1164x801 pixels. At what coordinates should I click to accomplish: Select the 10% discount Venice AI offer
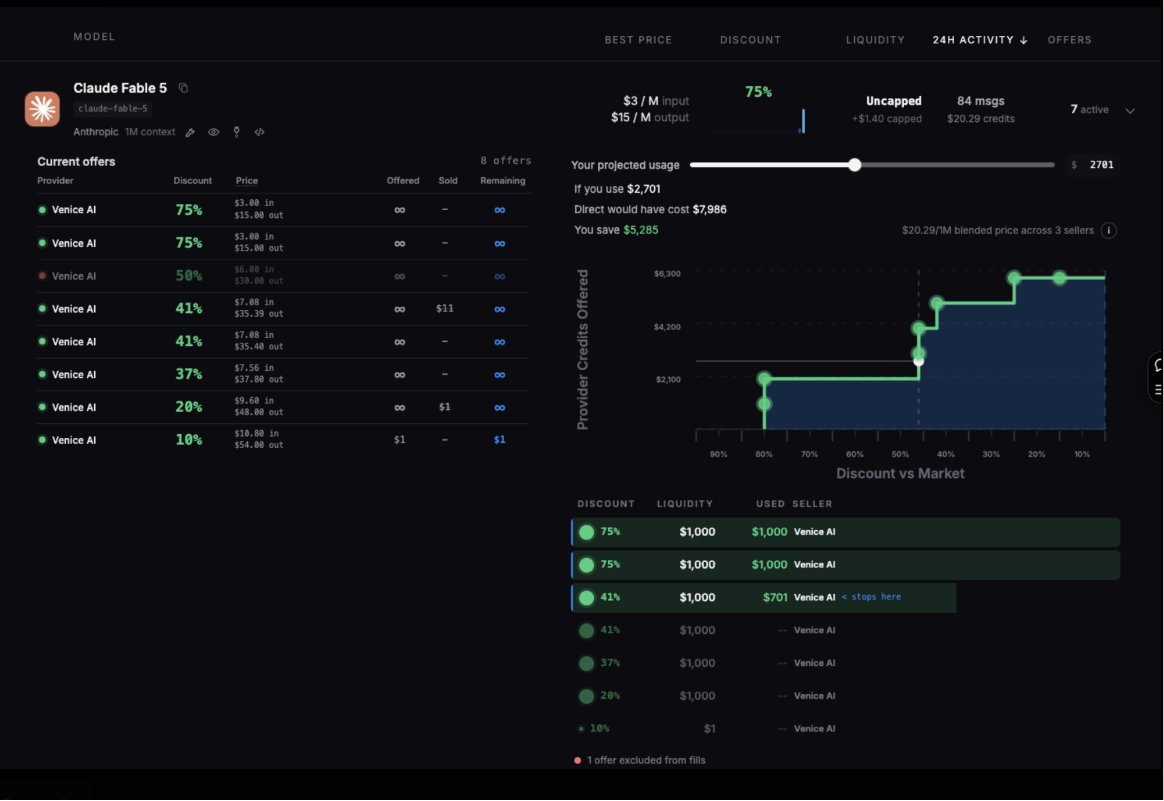tap(283, 440)
